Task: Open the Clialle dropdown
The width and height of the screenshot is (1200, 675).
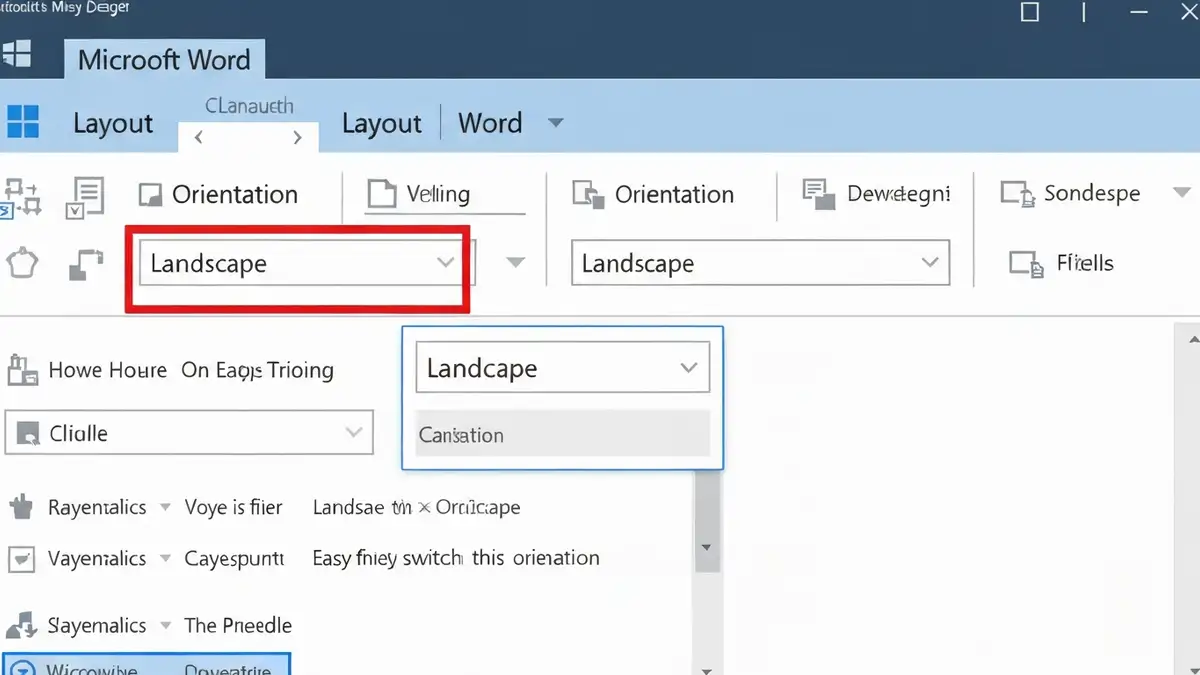Action: tap(189, 433)
